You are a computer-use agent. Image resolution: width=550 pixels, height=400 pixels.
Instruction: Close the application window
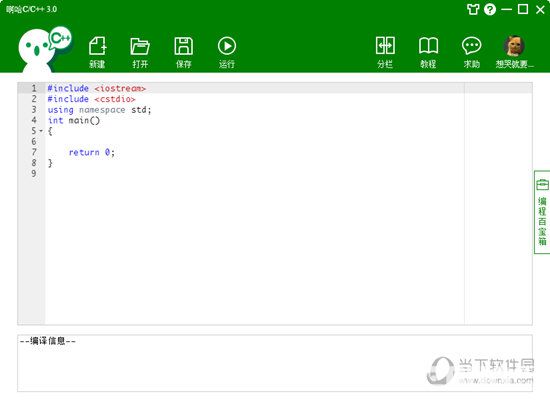541,9
